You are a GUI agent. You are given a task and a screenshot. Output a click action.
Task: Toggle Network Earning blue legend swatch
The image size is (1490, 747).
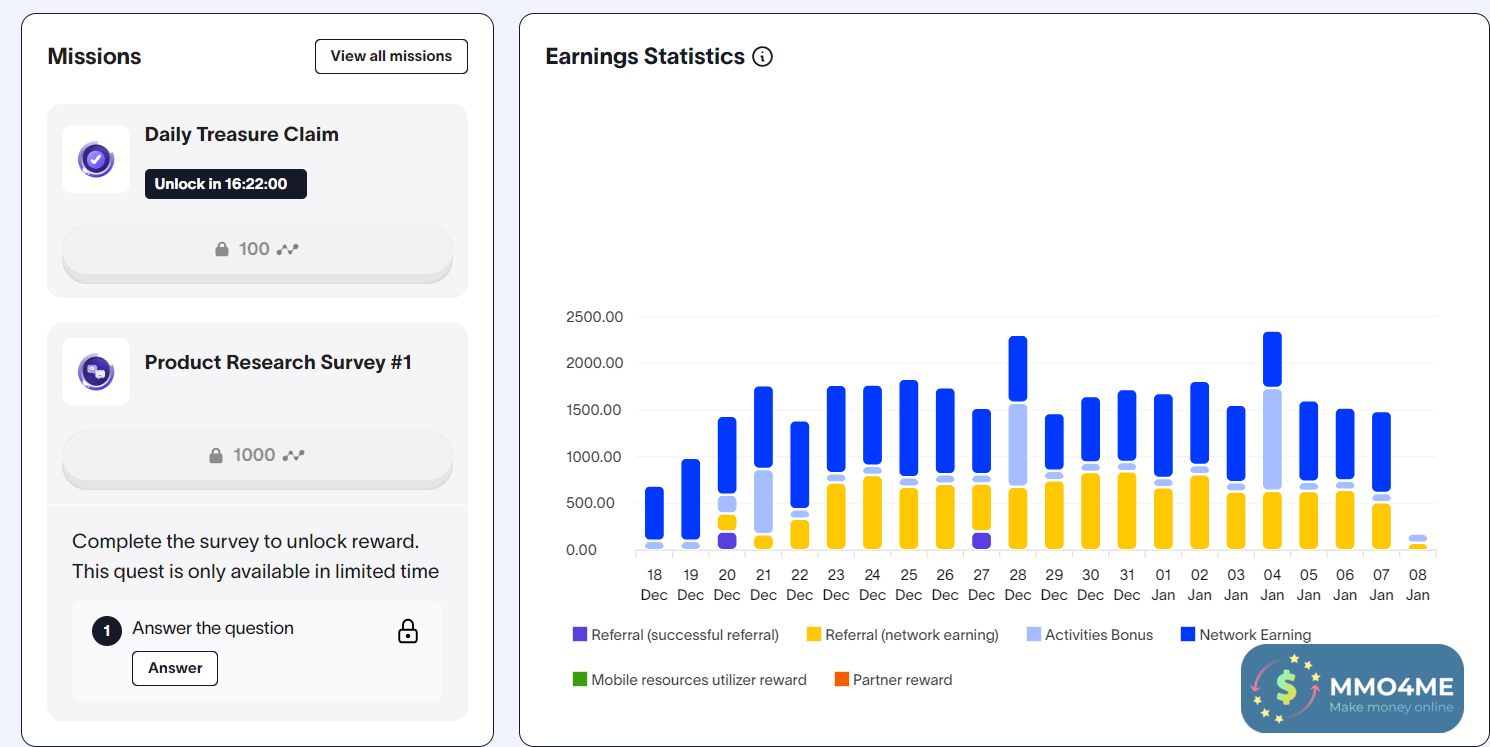pyautogui.click(x=1188, y=635)
